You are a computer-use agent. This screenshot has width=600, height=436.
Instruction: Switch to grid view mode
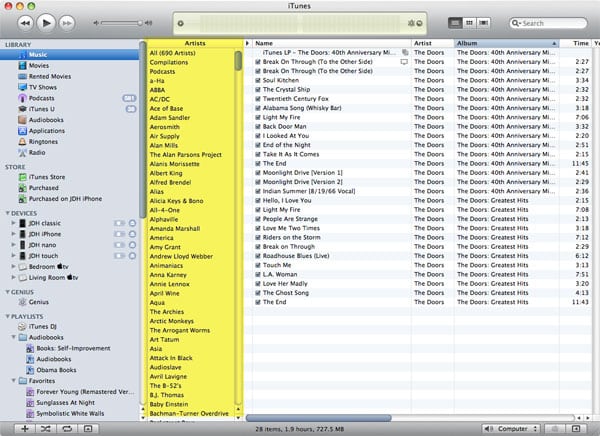[469, 23]
